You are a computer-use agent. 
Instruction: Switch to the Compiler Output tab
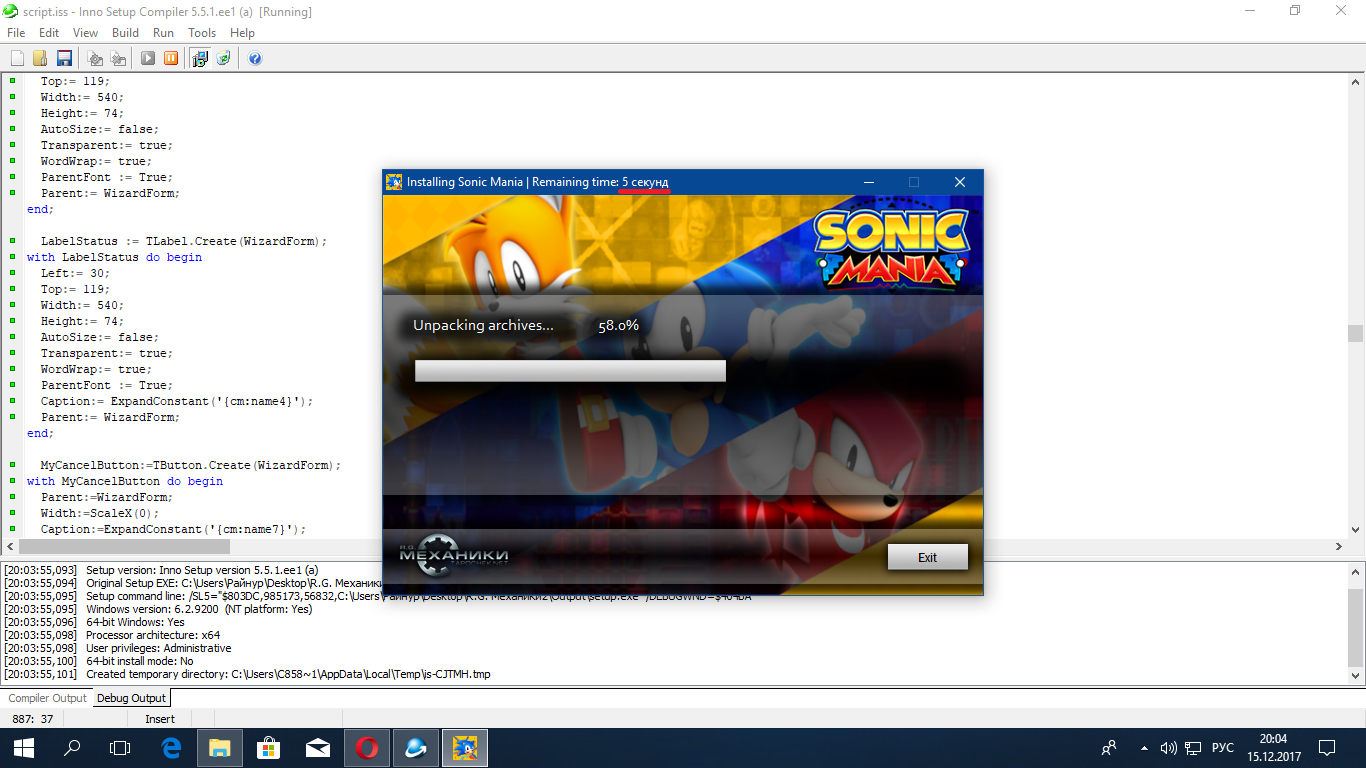pos(47,698)
